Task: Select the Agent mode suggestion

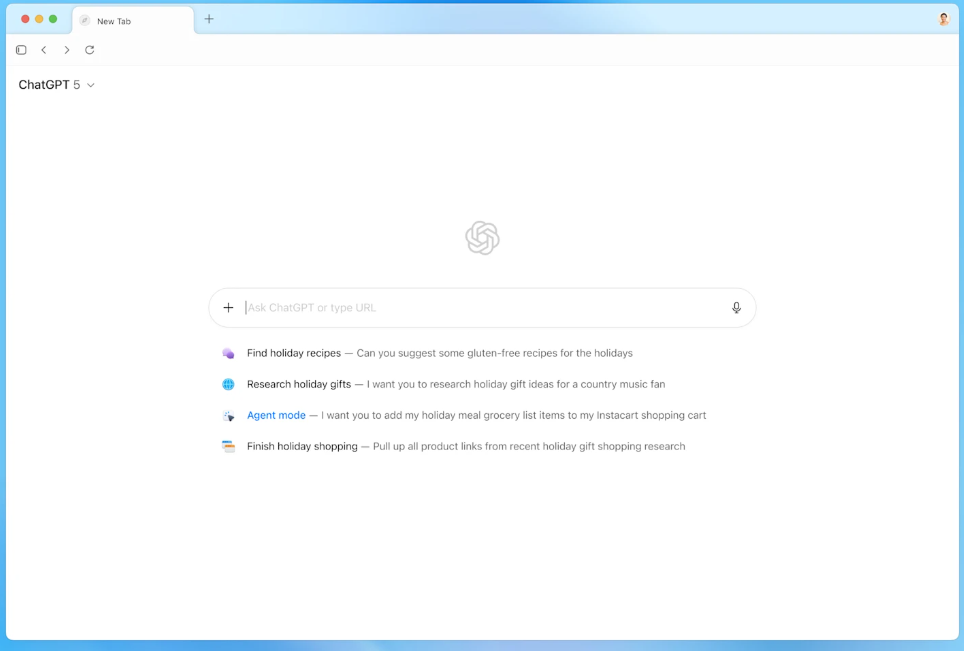Action: 464,416
